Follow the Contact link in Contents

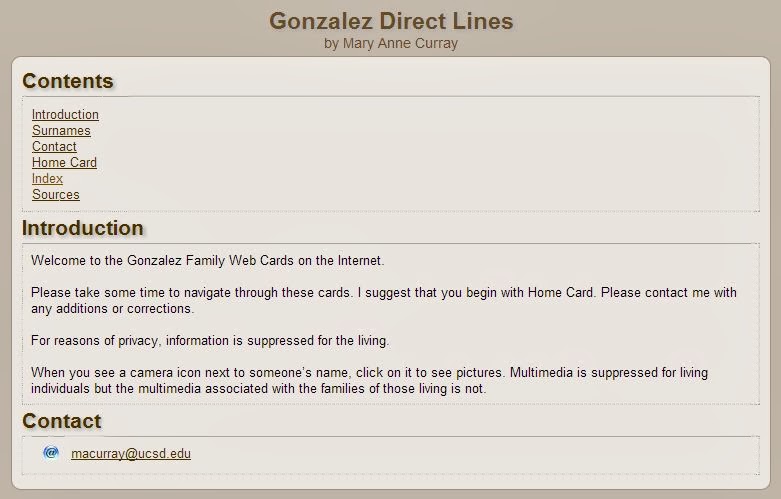pos(54,146)
